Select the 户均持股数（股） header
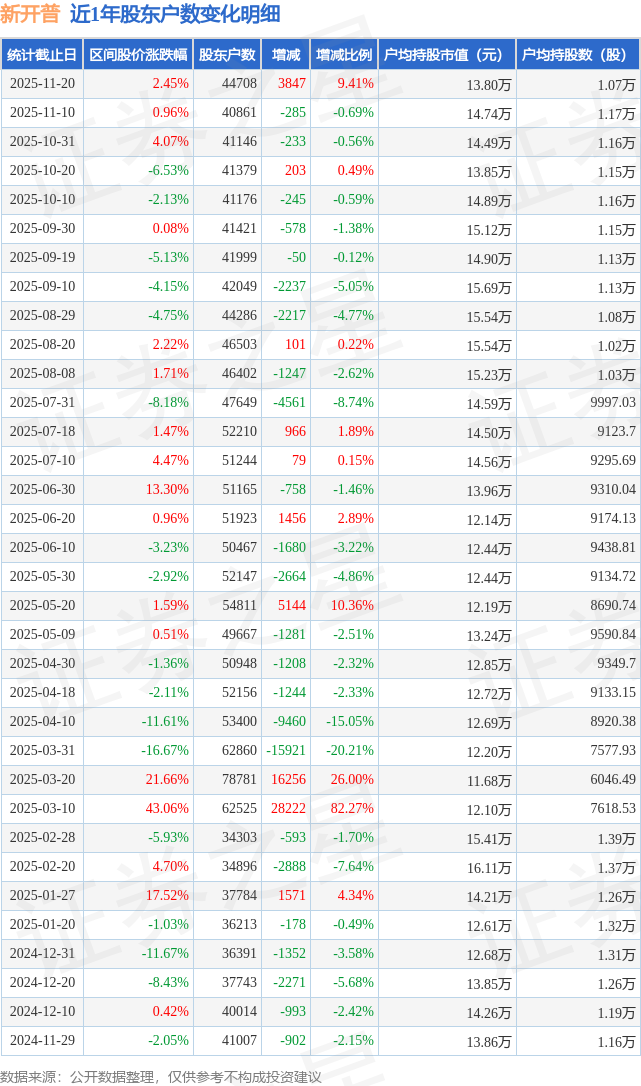Viewport: 641px width, 1086px height. 580,56
